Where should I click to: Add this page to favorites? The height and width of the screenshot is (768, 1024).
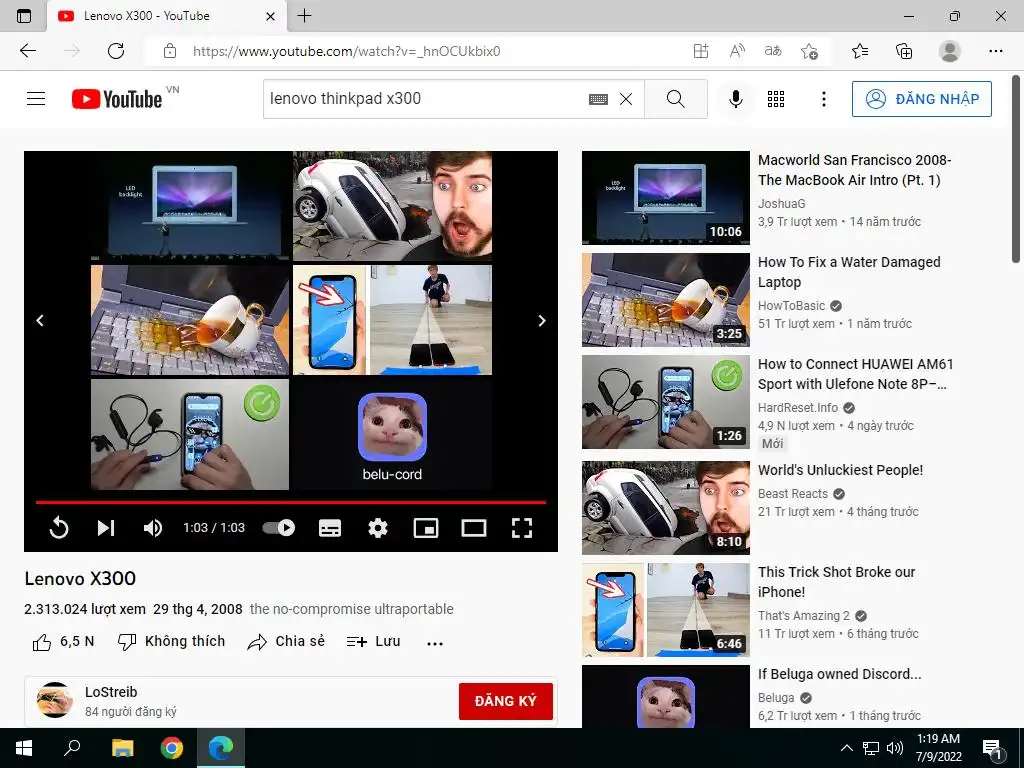tap(810, 51)
